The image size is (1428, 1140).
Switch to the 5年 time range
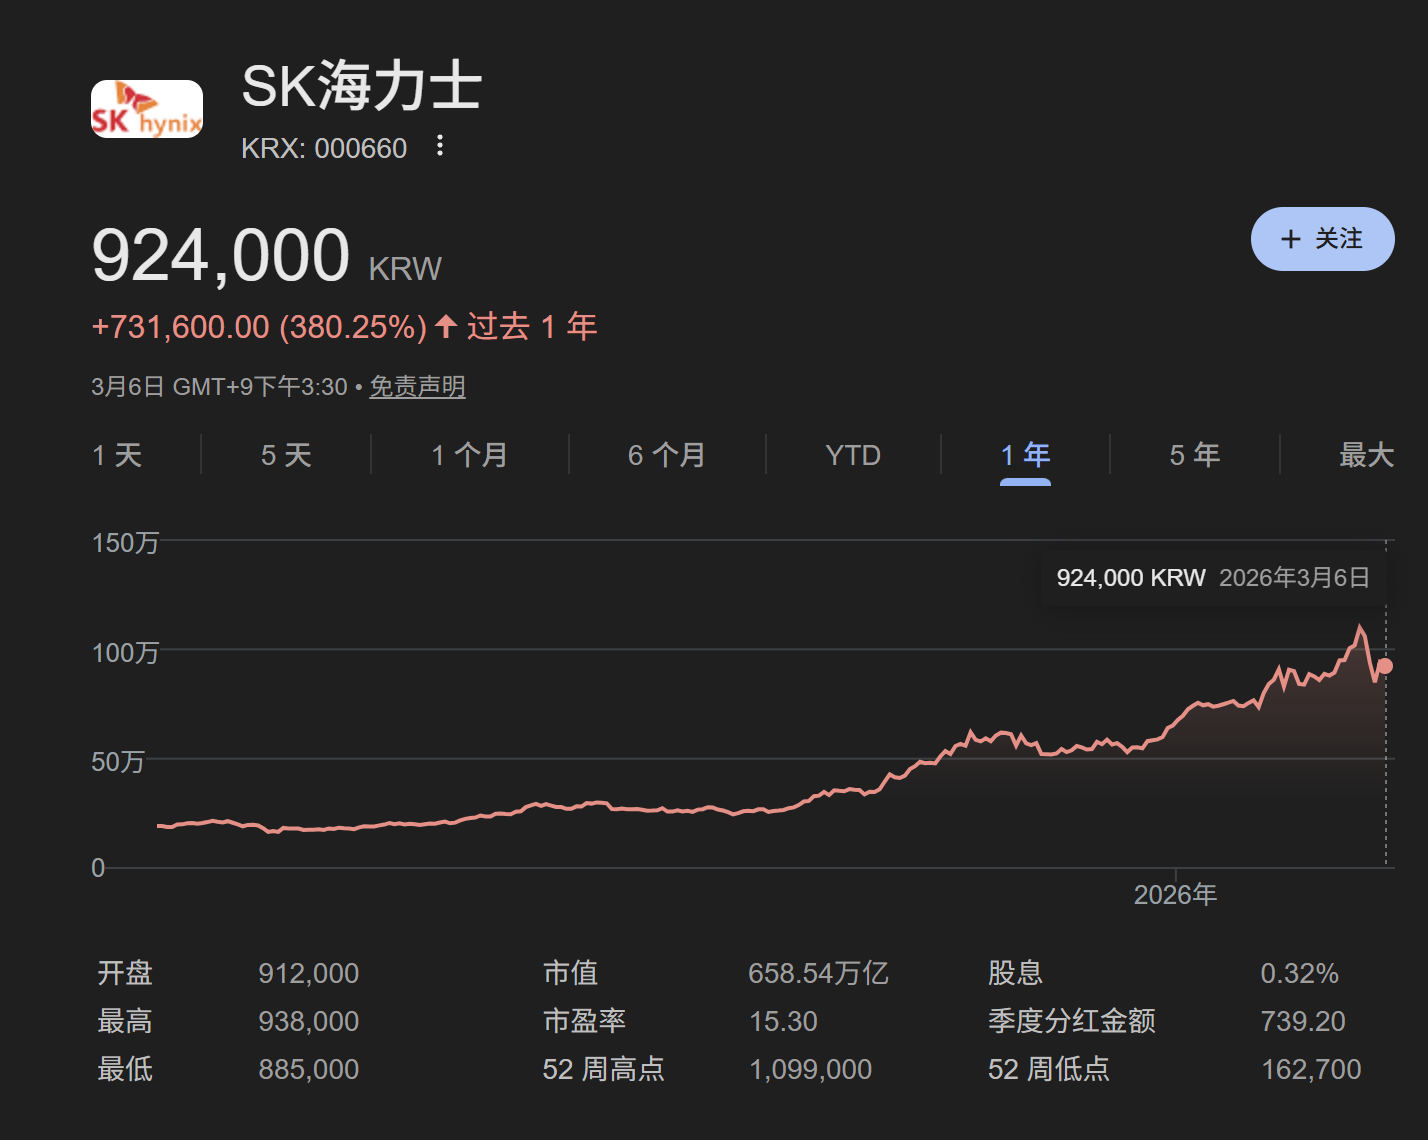click(x=1195, y=455)
